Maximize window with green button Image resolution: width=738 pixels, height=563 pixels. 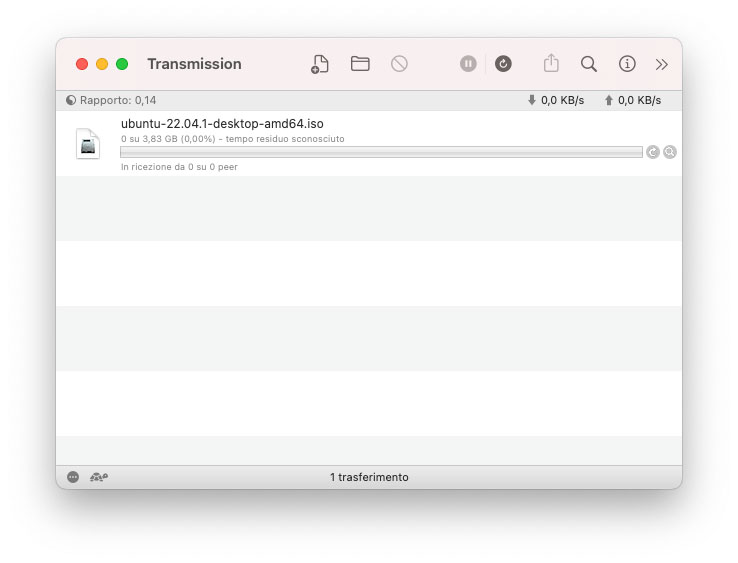(122, 64)
